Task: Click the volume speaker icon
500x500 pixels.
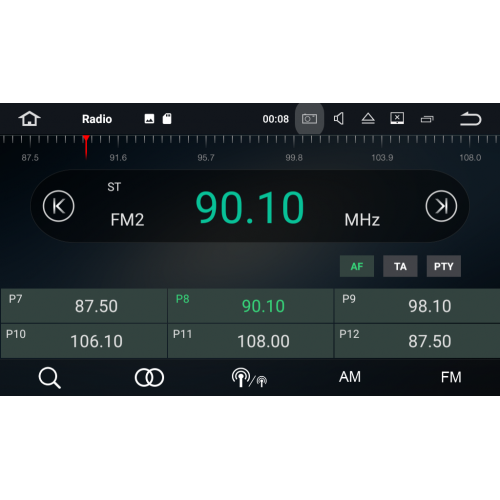Action: tap(339, 119)
